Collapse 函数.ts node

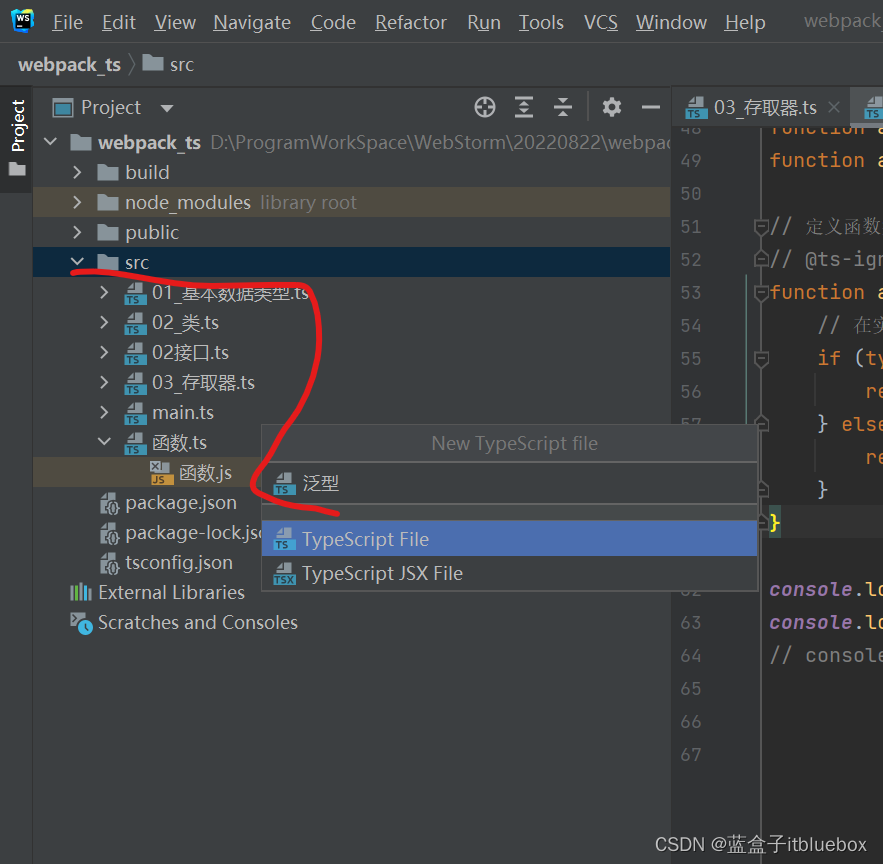click(x=104, y=442)
